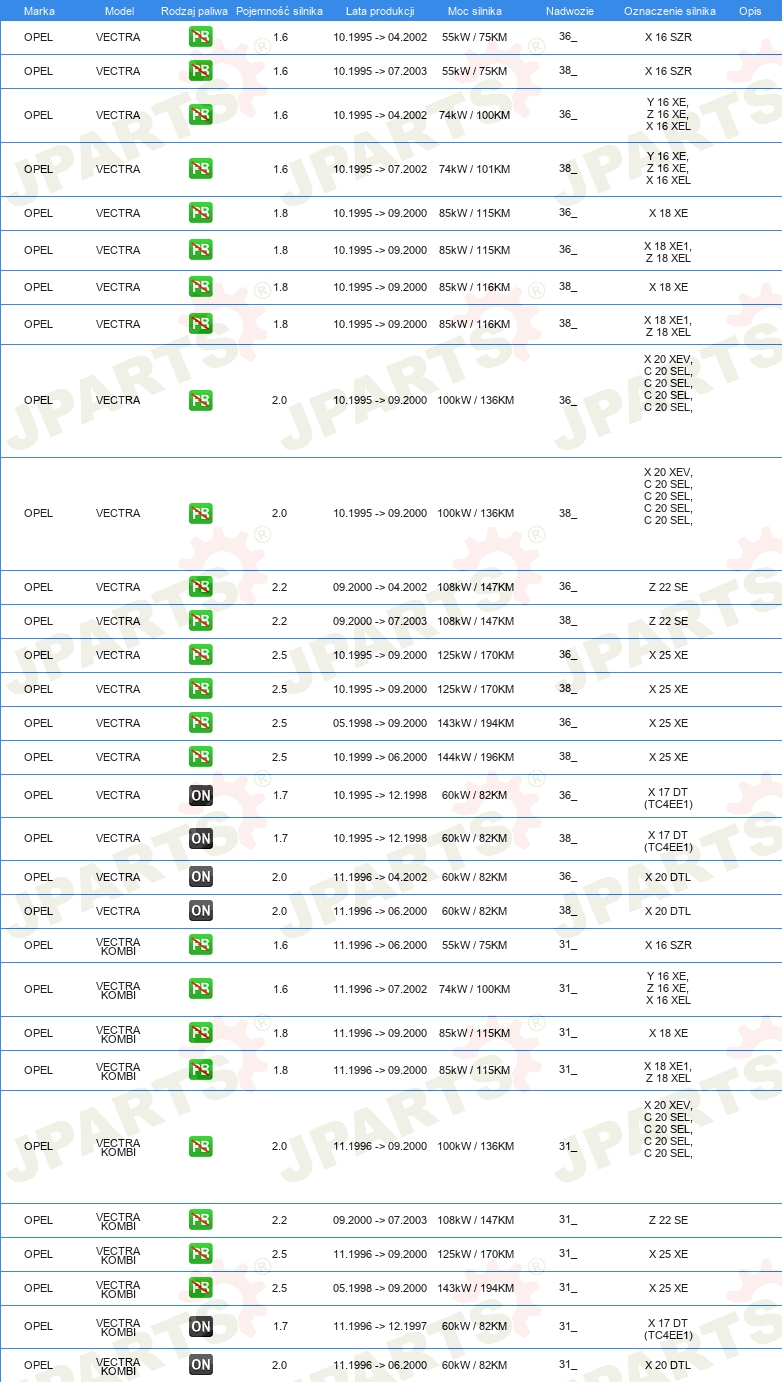The width and height of the screenshot is (782, 1382).
Task: Click the petrol icon for Vectra 1.6 100KM 36_
Action: (x=201, y=115)
